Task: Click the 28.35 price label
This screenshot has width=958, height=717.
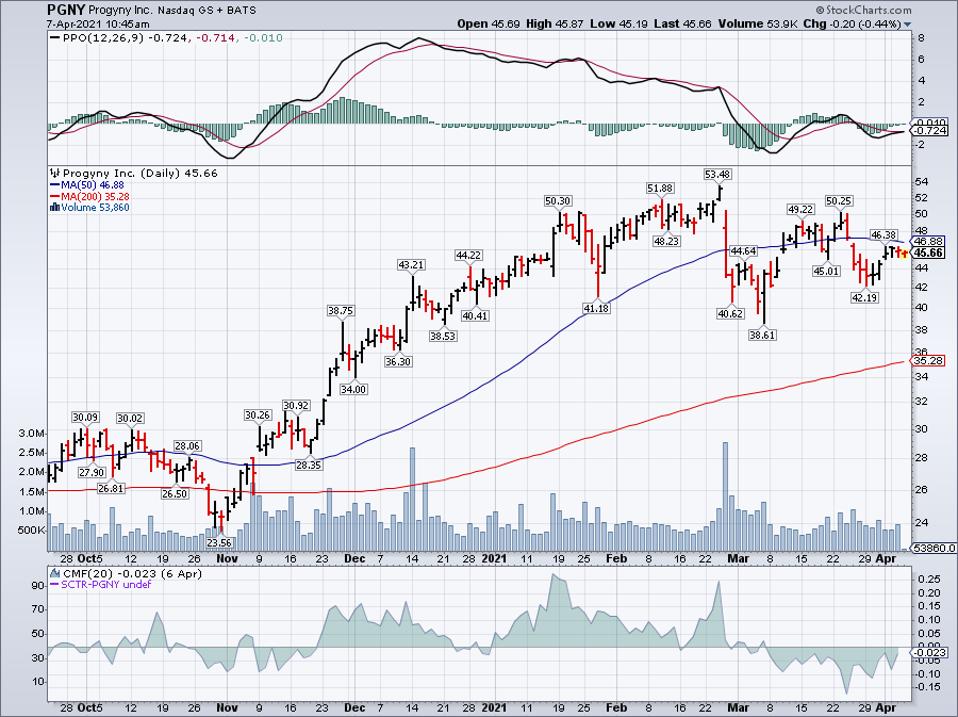Action: (x=309, y=465)
